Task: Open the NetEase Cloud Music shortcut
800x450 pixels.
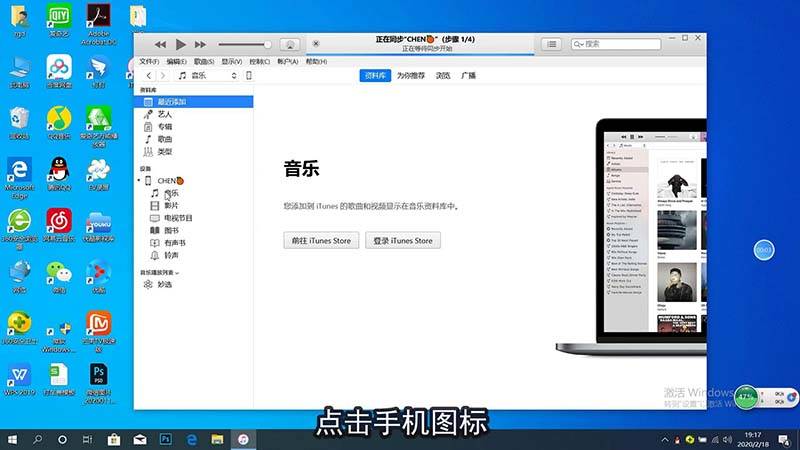Action: (x=59, y=226)
